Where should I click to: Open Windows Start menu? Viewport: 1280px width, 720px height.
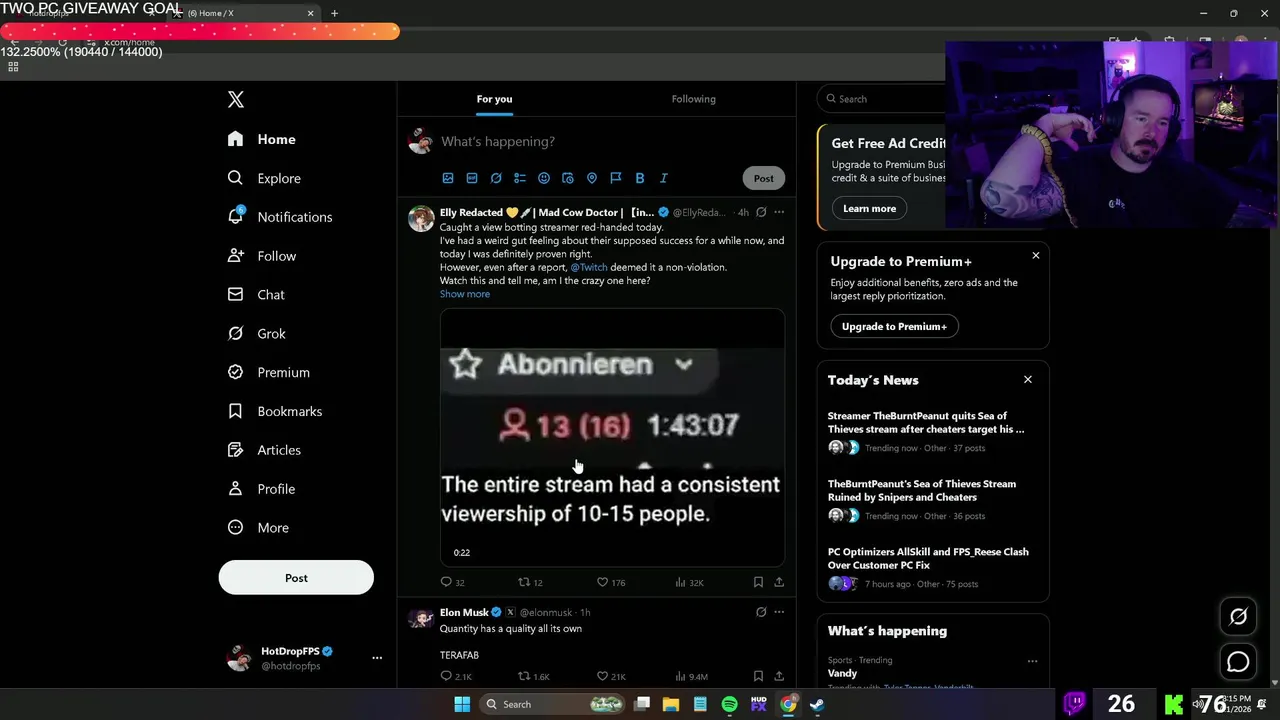point(462,704)
